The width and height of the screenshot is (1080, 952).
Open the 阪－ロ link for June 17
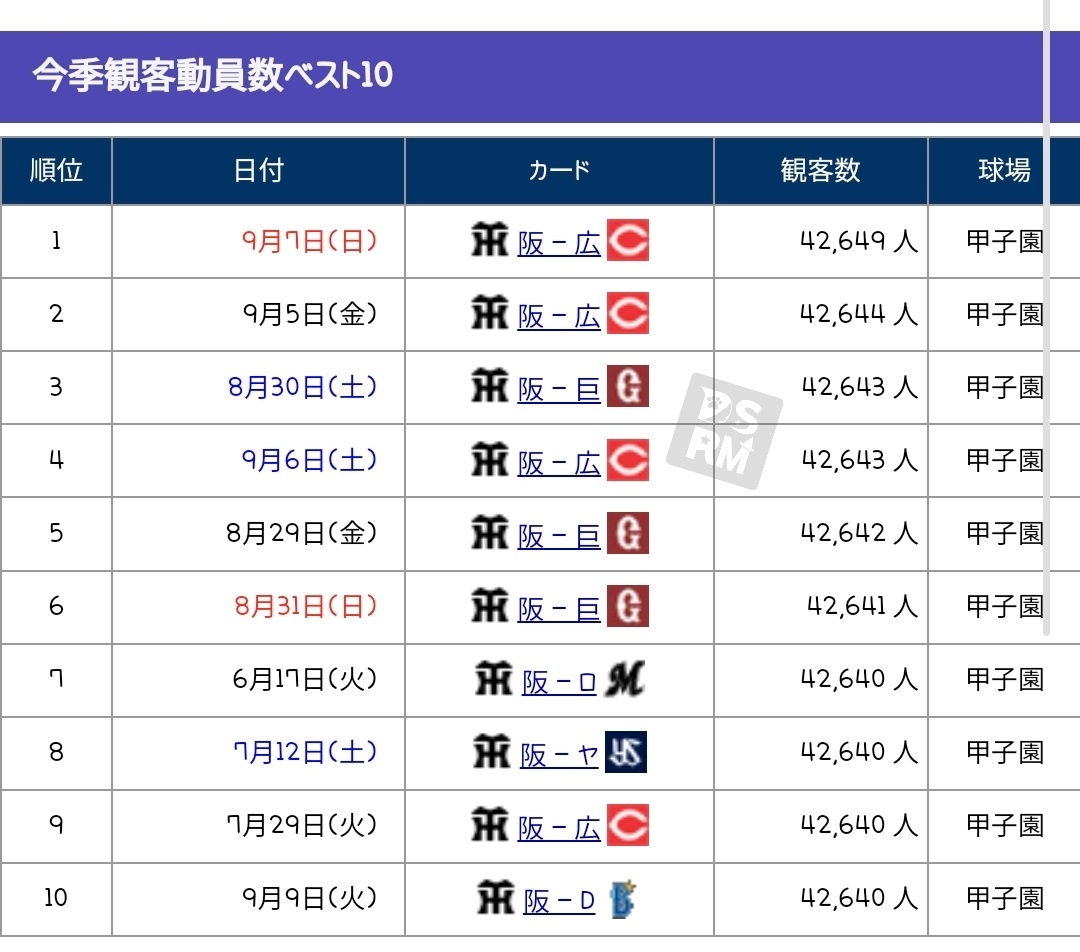(x=559, y=682)
